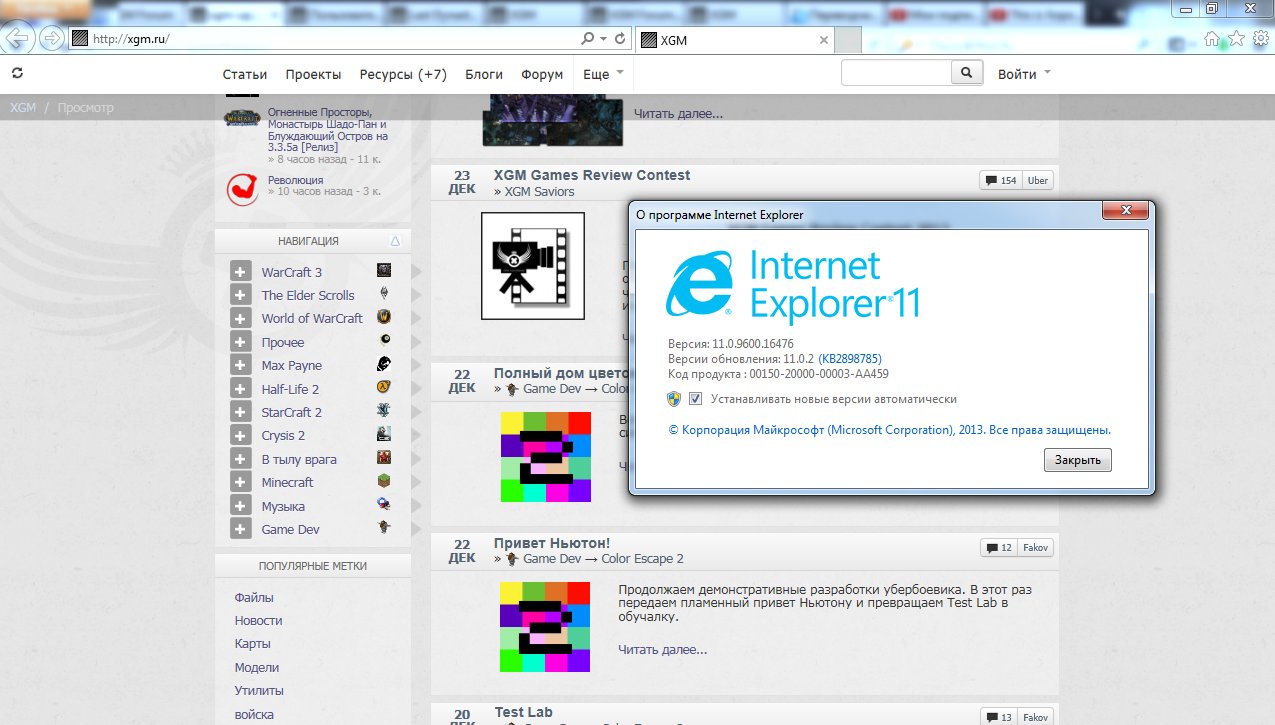Open the browser Home page icon

click(x=1212, y=39)
